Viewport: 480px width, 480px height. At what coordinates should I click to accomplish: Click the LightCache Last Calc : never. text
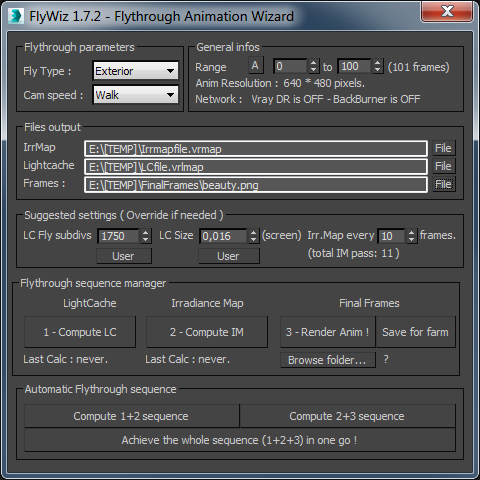65,359
